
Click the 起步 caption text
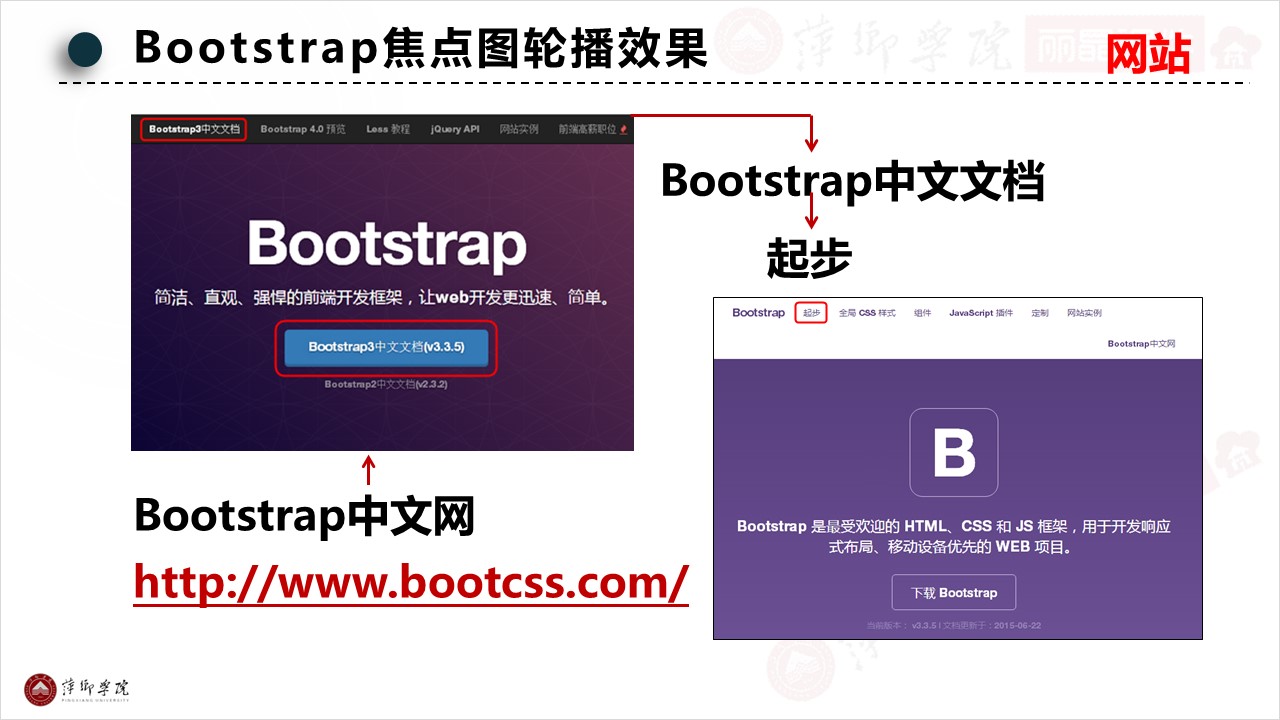809,258
